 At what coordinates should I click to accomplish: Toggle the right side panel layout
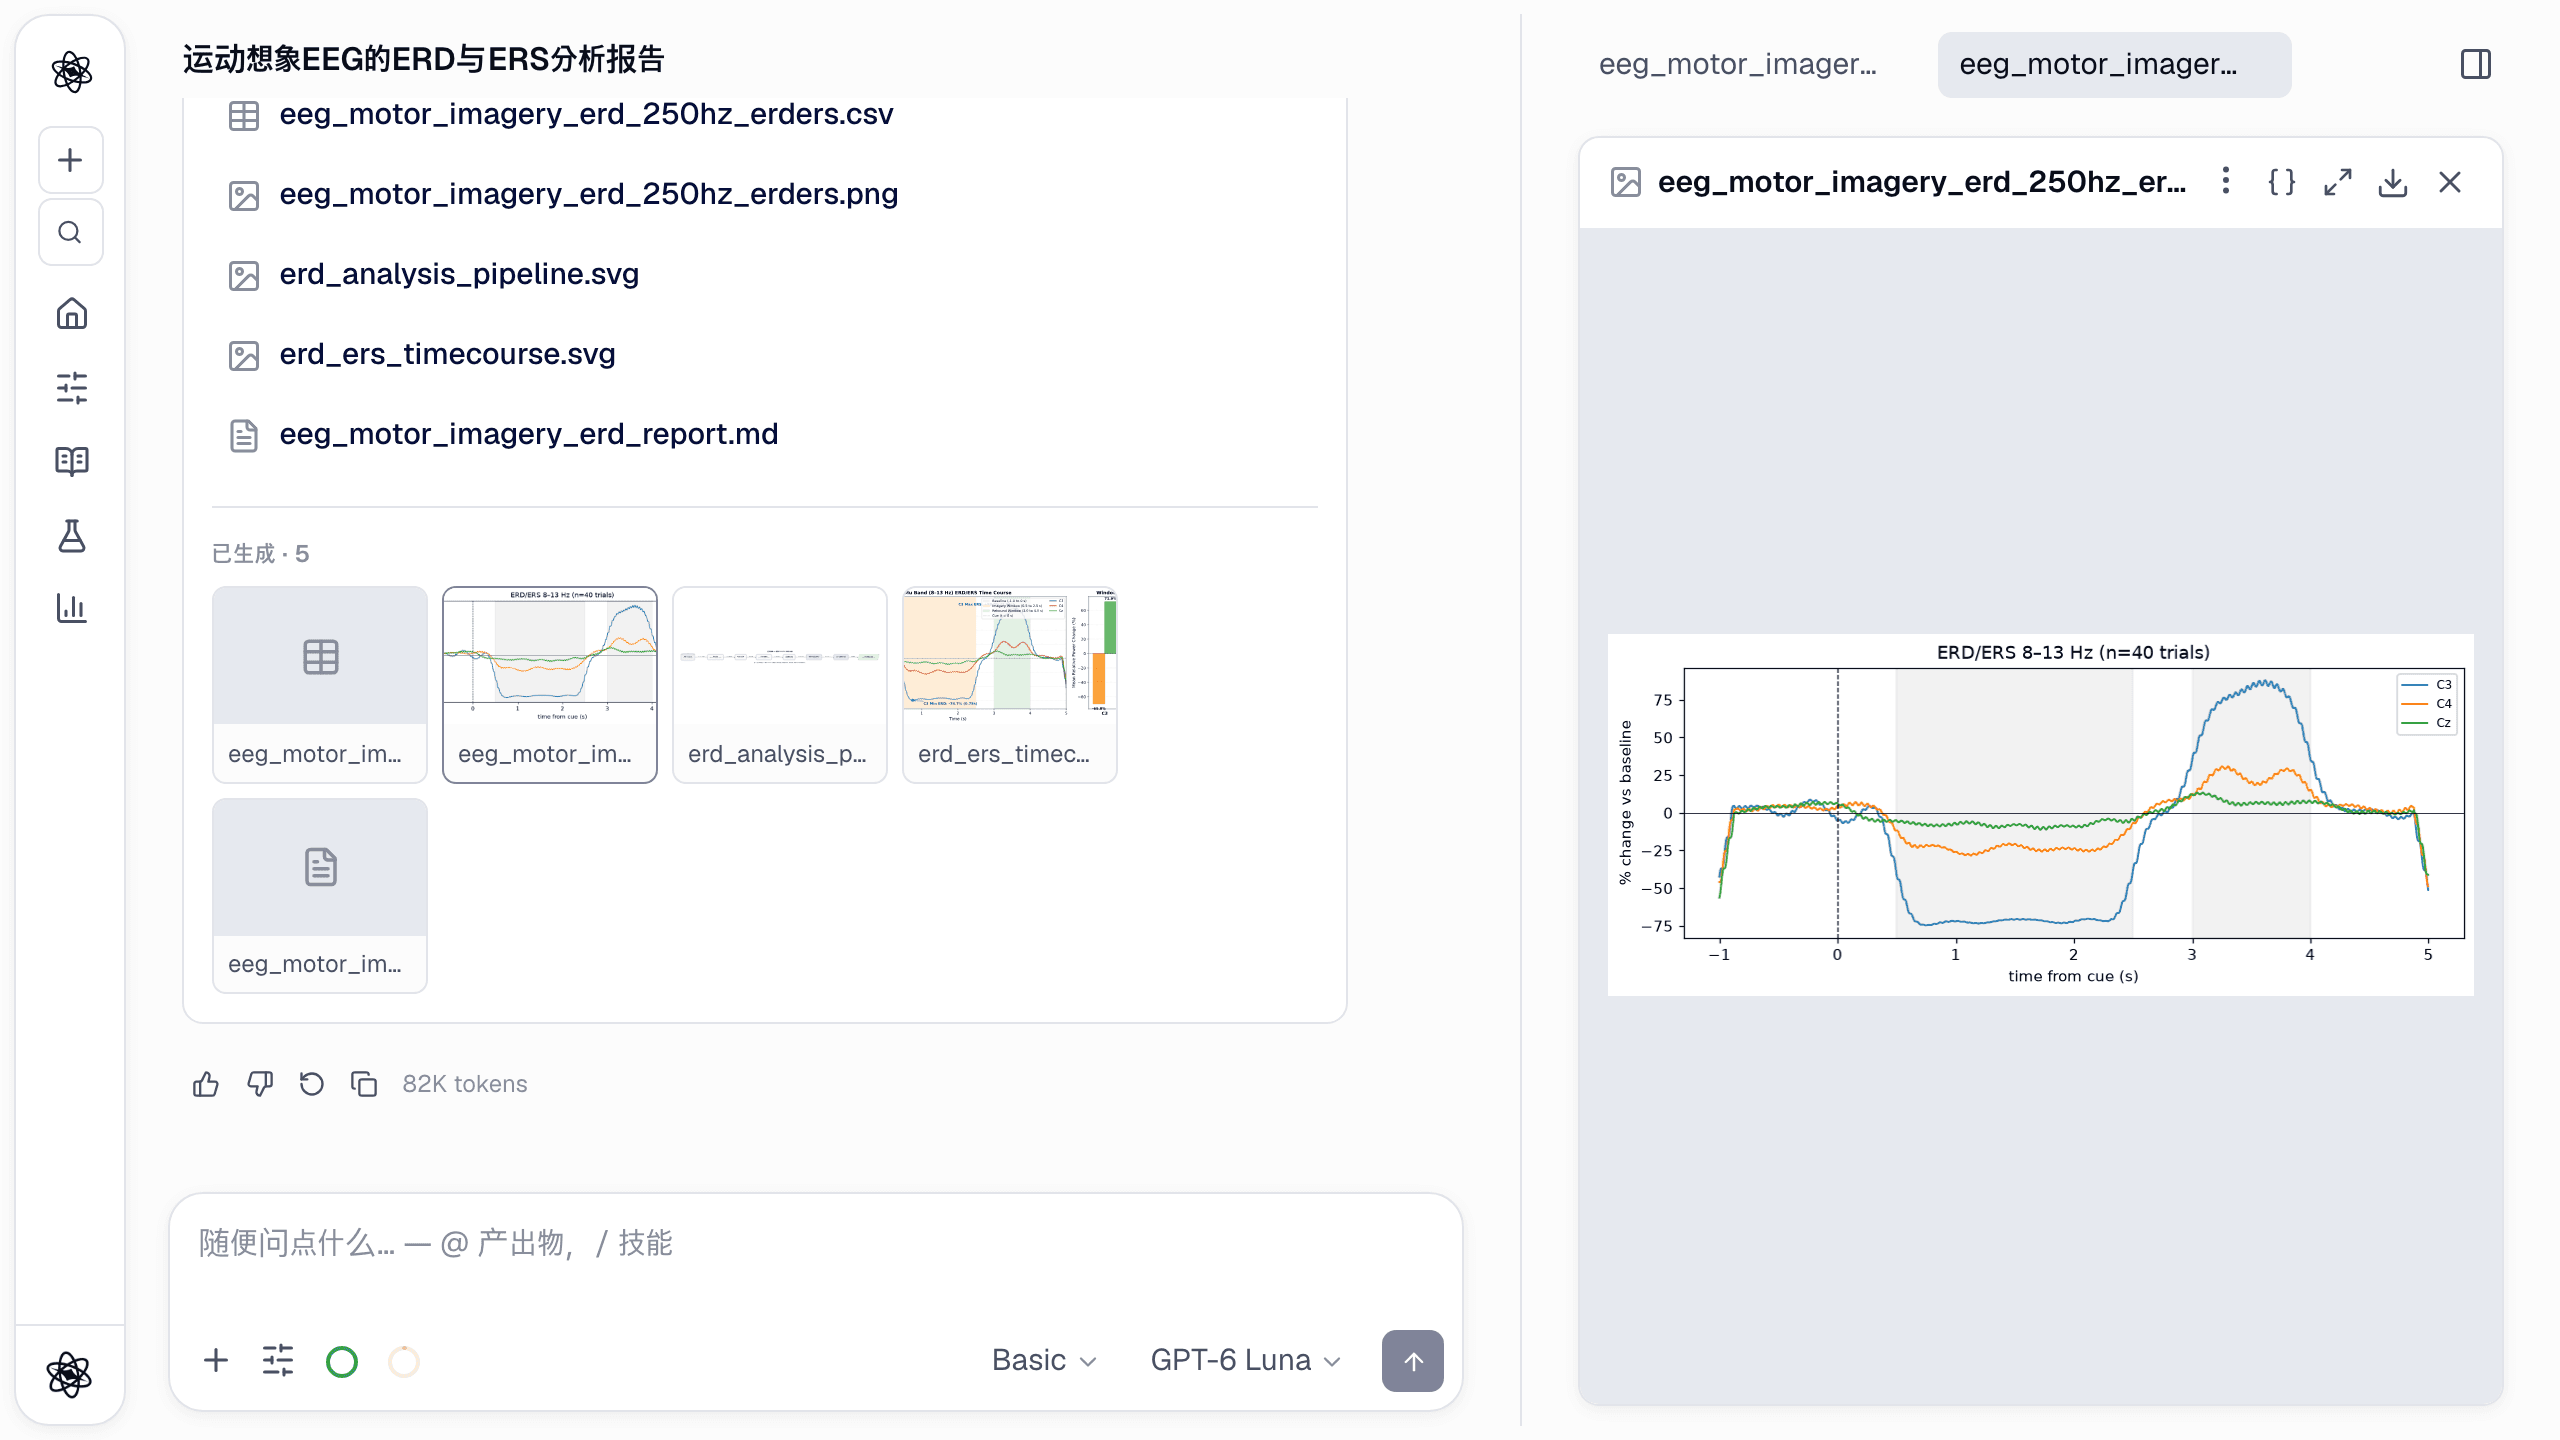tap(2476, 64)
